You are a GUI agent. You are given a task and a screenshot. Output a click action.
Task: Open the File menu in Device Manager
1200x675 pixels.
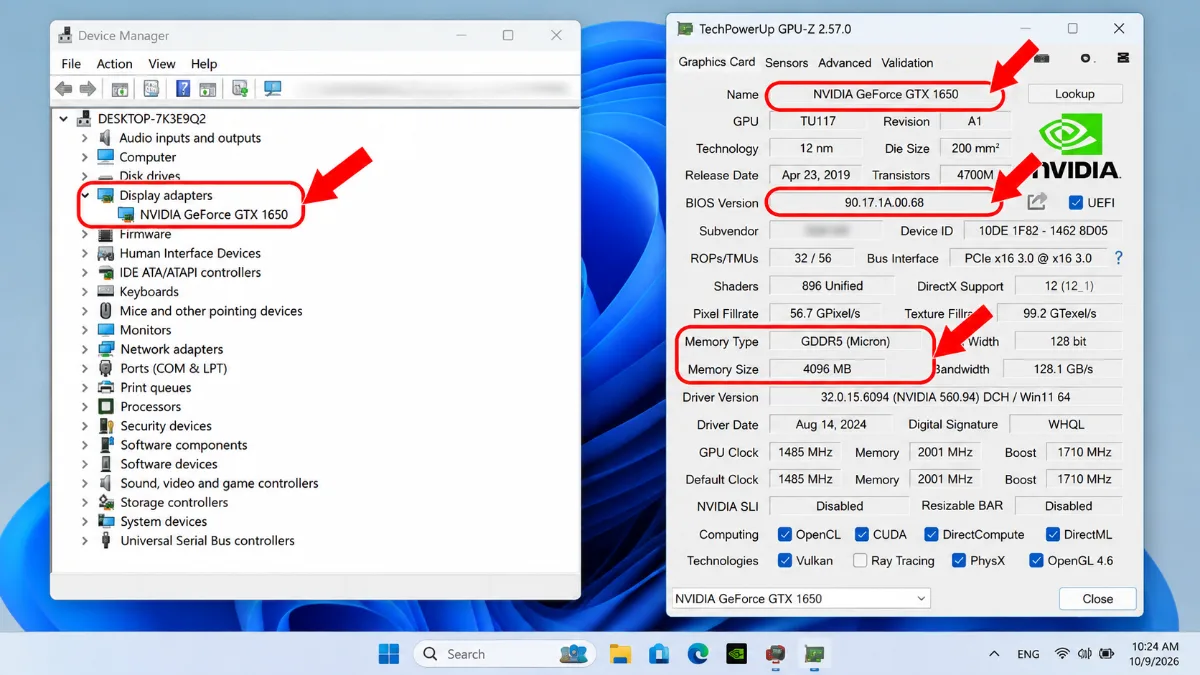(71, 63)
